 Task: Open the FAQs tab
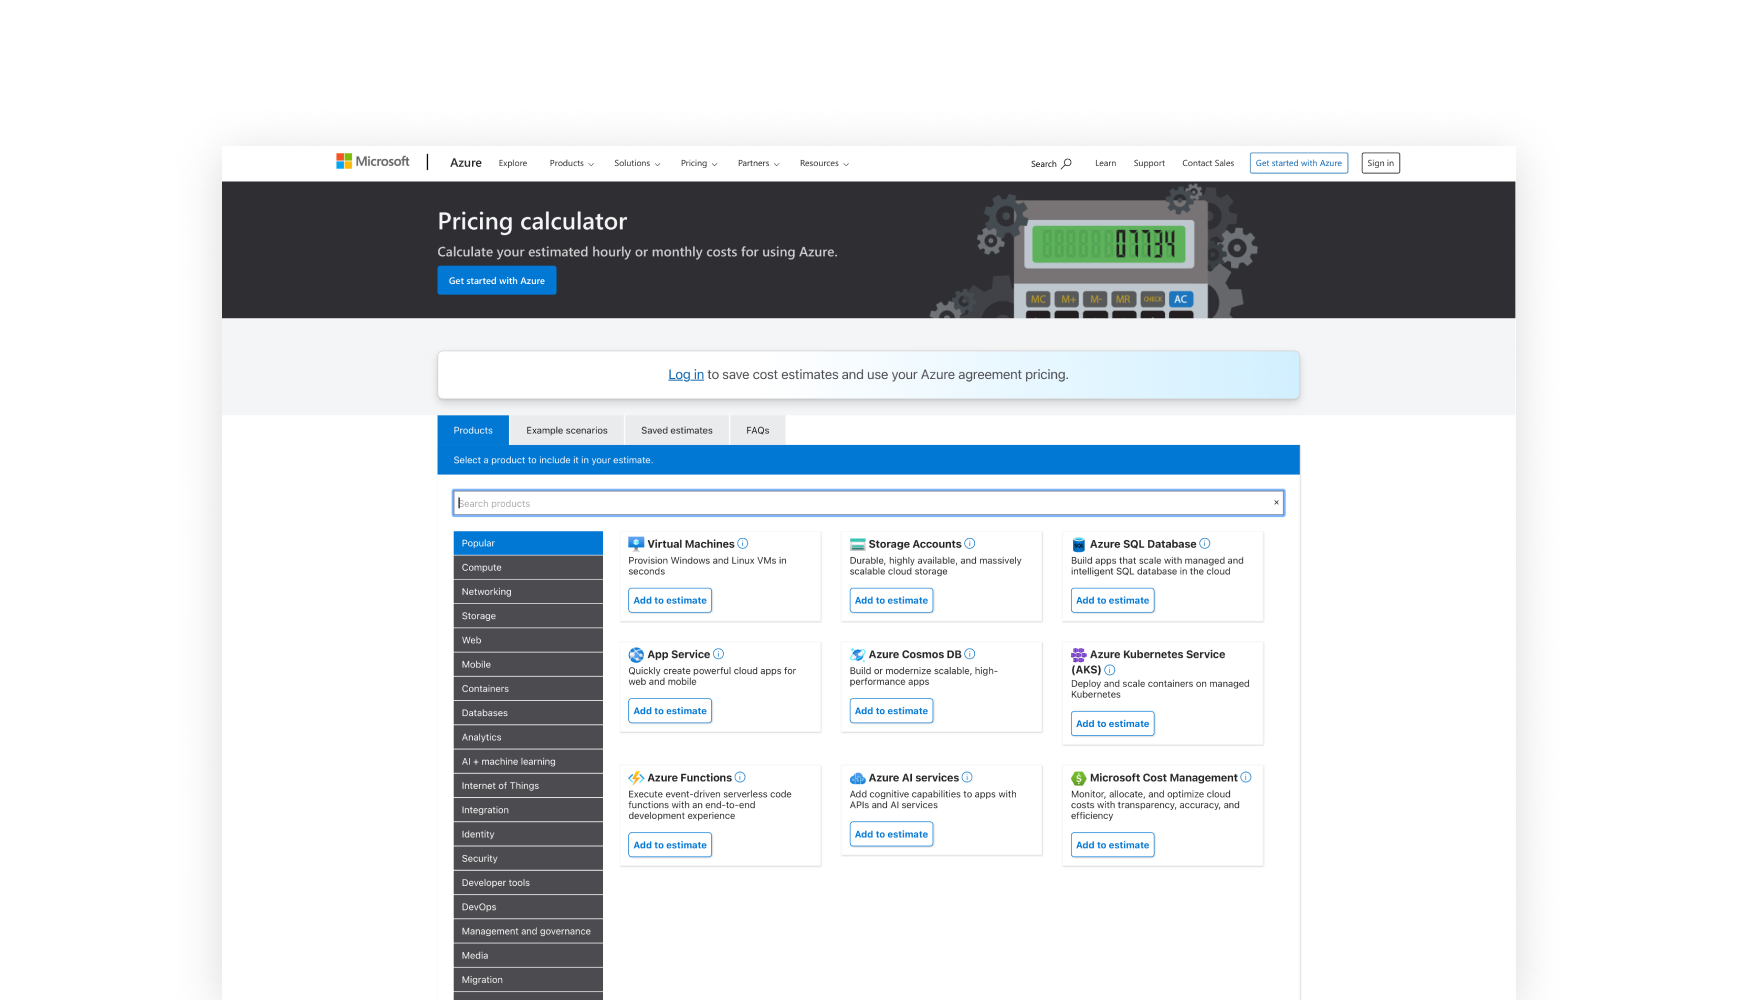coord(758,430)
